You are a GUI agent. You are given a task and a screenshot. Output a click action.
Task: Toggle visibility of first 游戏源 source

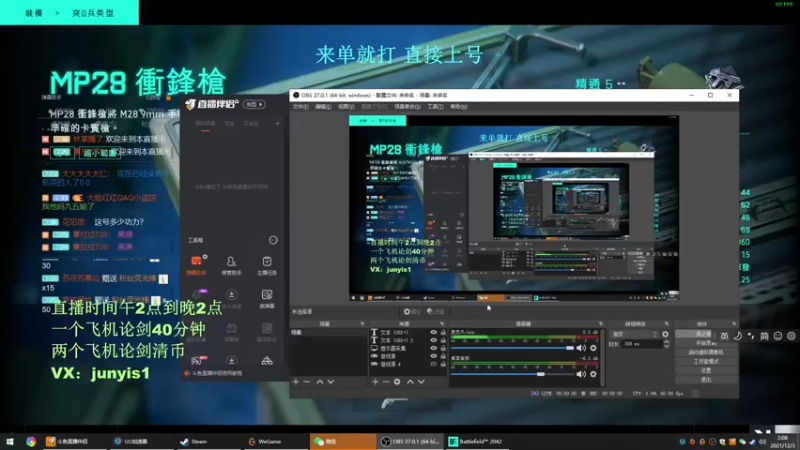[434, 356]
